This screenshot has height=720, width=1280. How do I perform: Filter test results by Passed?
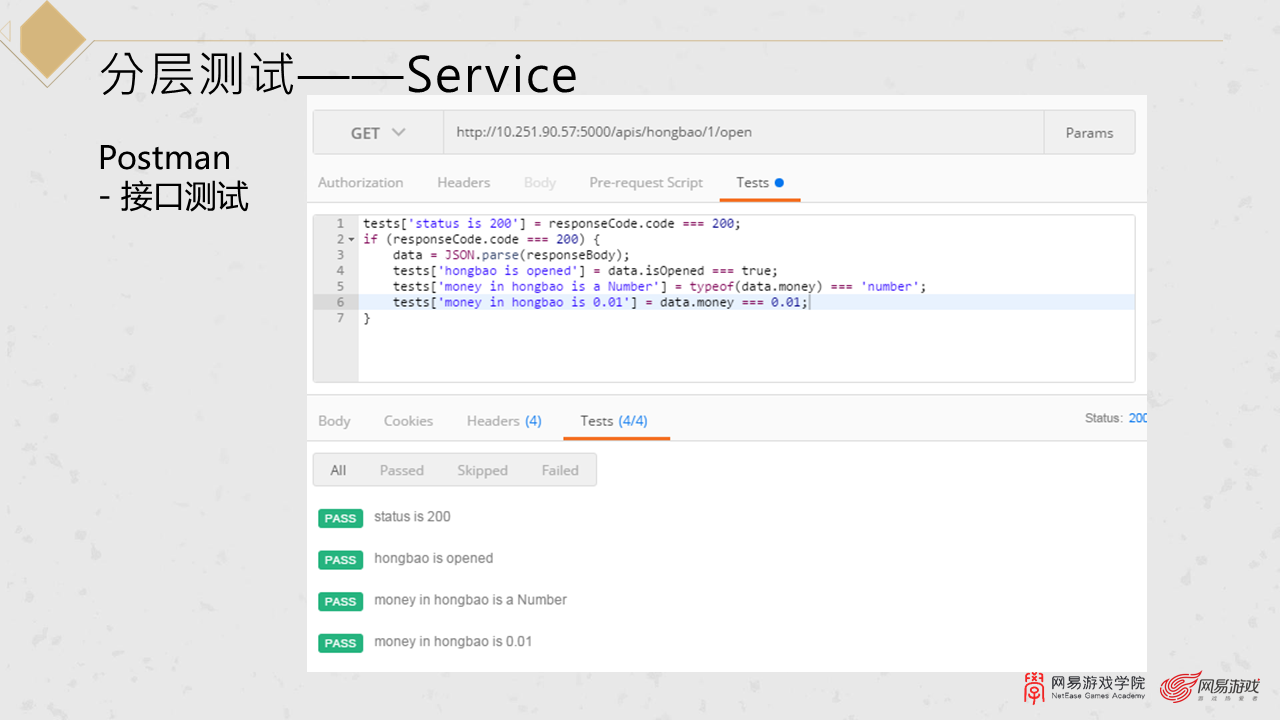coord(401,470)
